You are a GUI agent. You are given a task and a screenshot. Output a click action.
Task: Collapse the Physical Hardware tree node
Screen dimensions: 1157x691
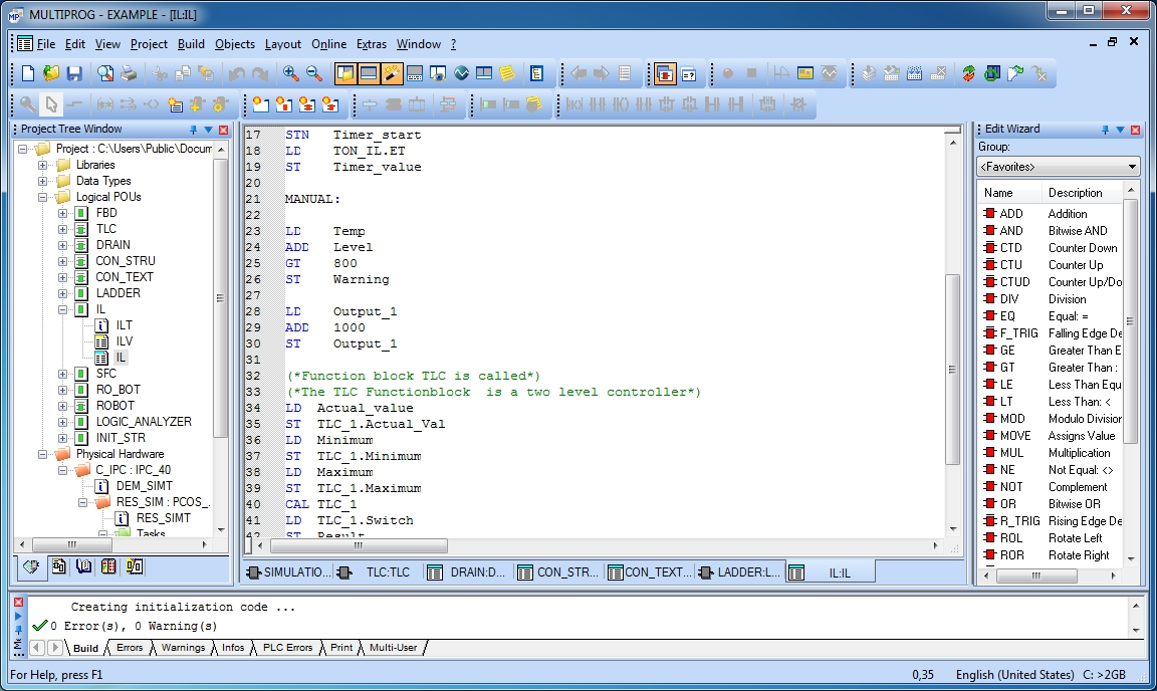click(43, 454)
